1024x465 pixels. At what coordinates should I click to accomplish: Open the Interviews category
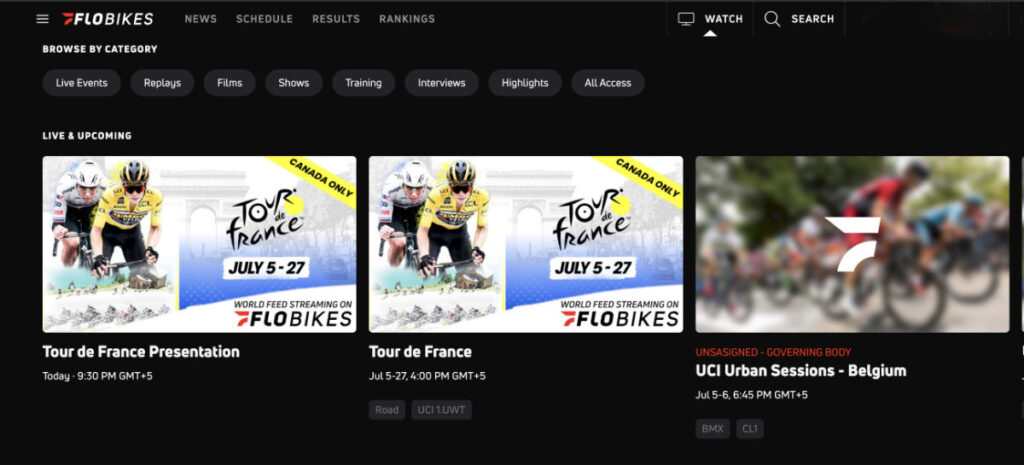442,83
